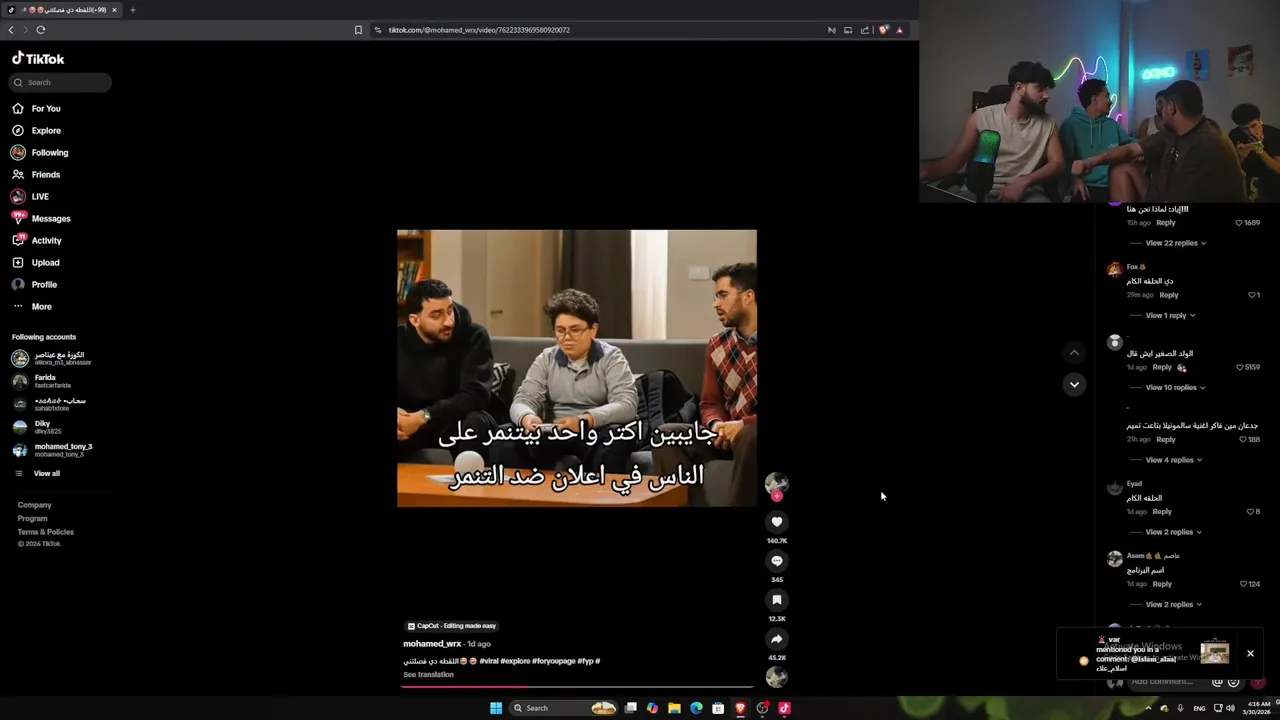Expand View 1 reply

click(1170, 315)
